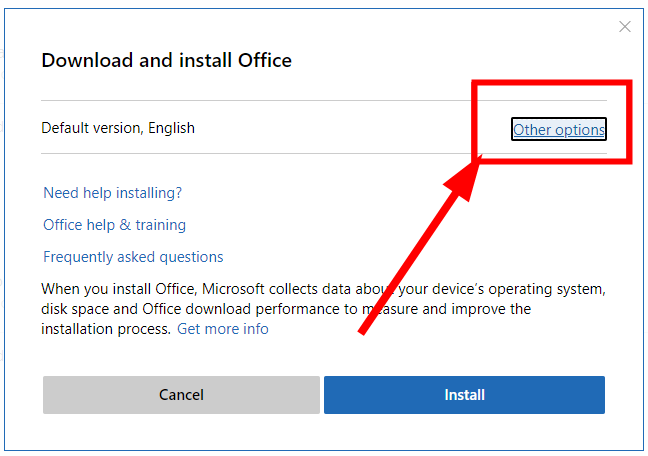Screen dimensions: 648x456
Task: Open the FAQ link in the dialog
Action: click(x=133, y=257)
